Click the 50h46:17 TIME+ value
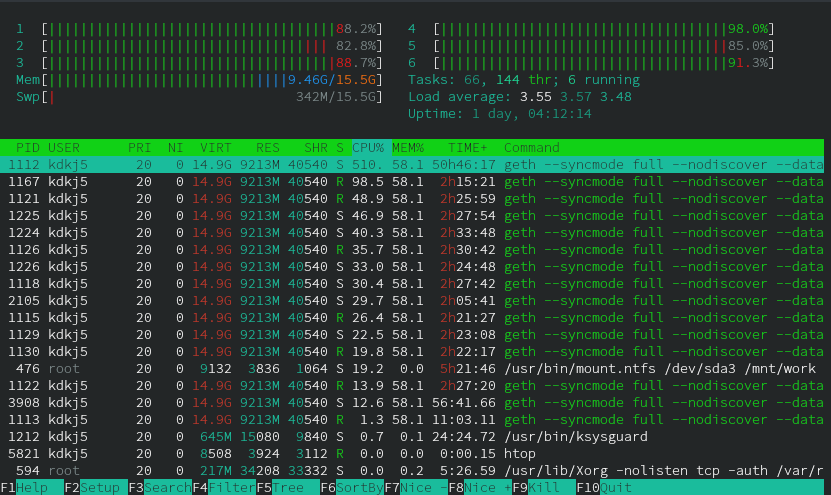This screenshot has width=831, height=495. (464, 165)
